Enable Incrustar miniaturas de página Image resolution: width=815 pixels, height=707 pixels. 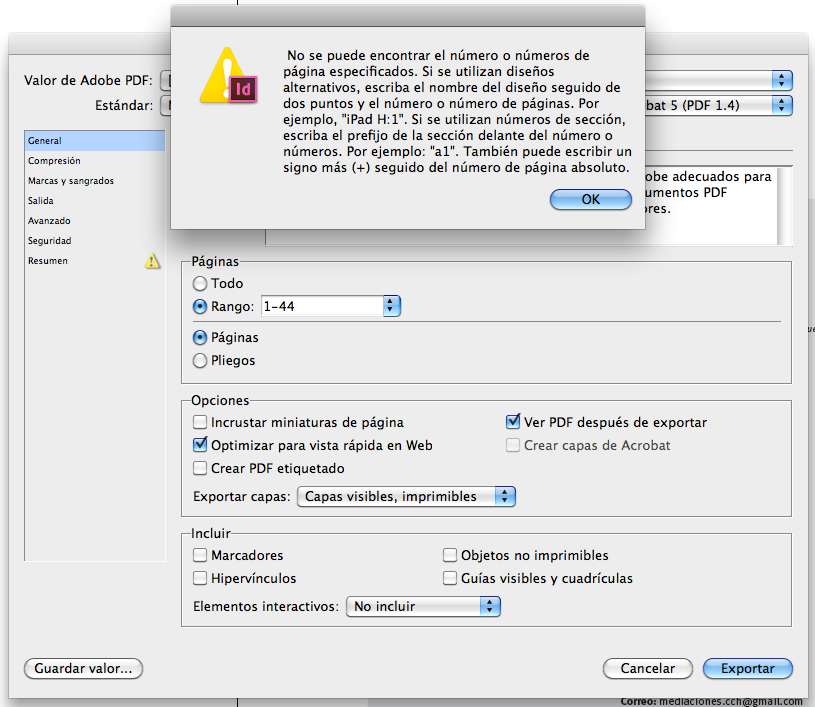point(200,422)
